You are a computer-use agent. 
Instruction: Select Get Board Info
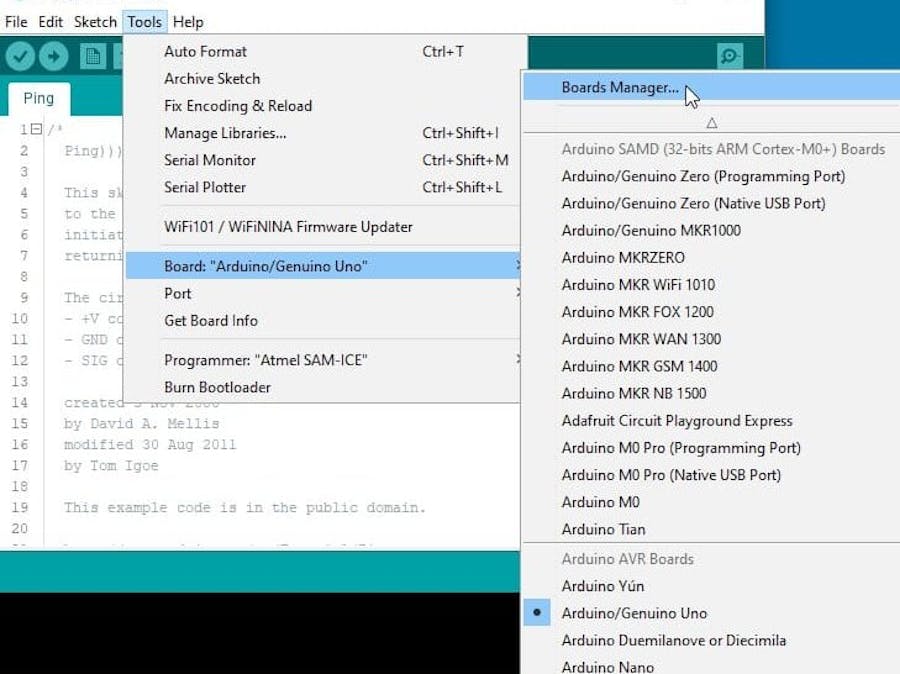[322, 320]
